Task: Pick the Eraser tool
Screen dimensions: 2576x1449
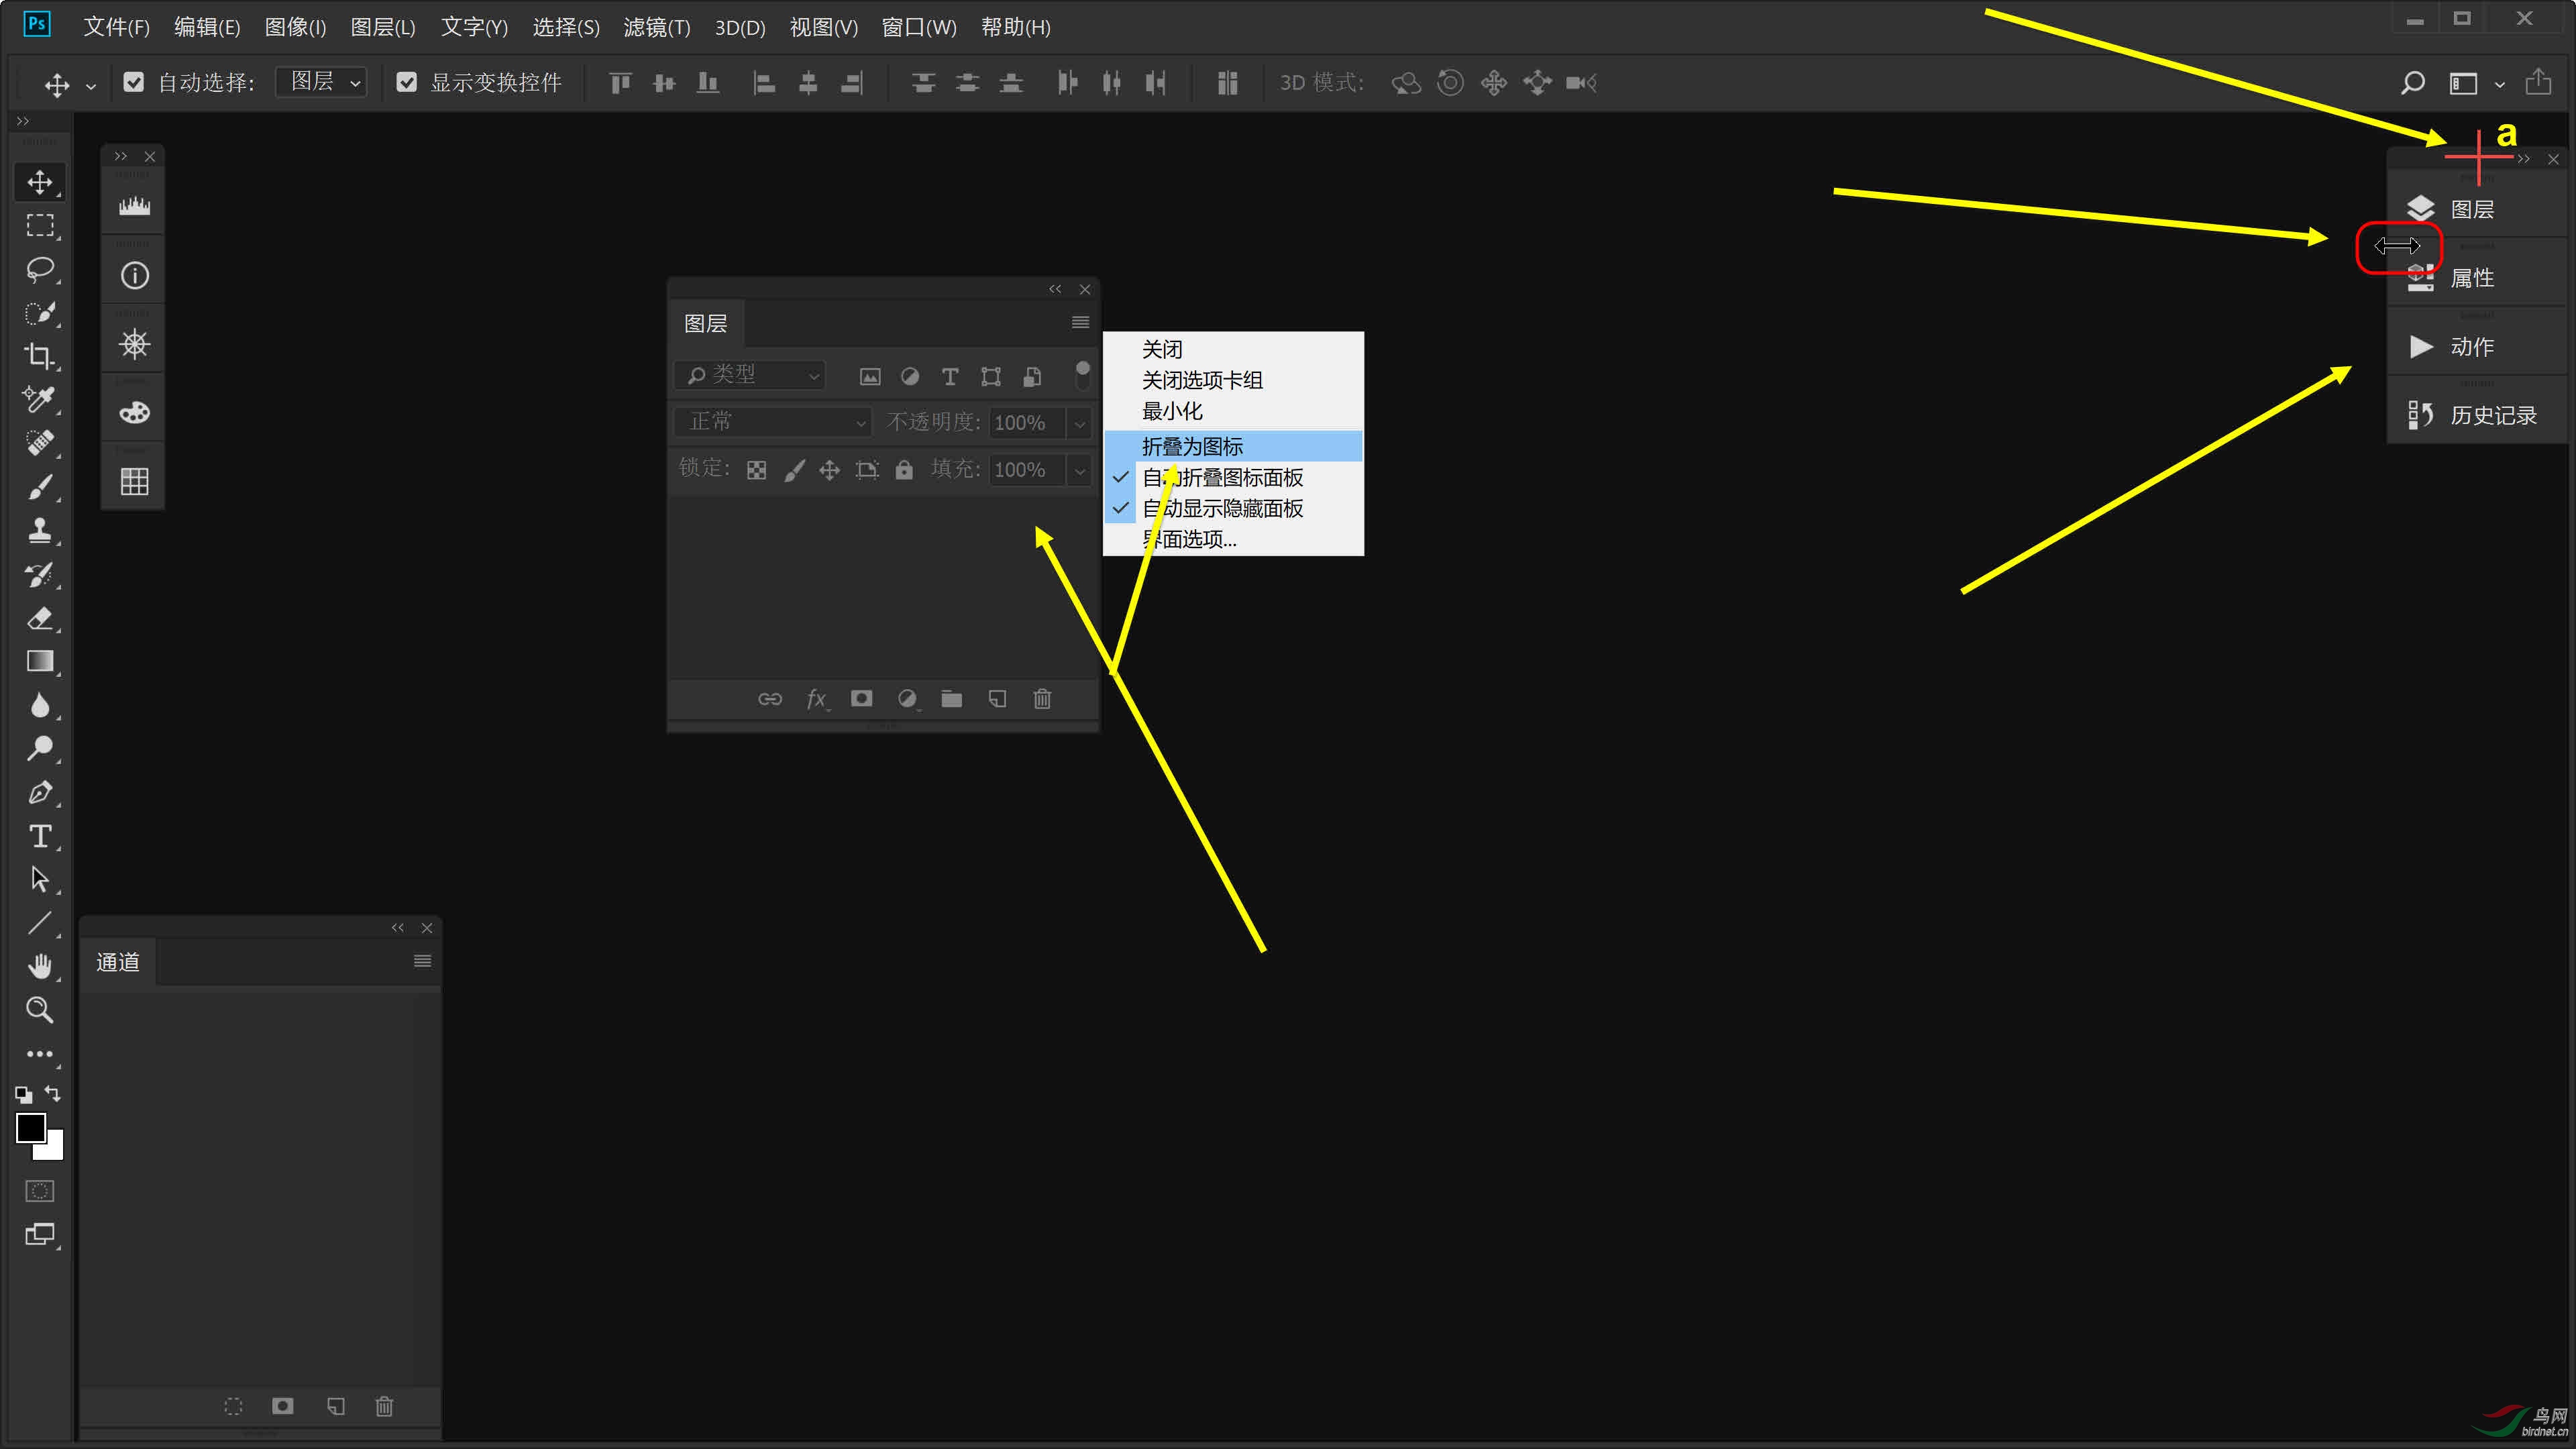Action: tap(40, 618)
